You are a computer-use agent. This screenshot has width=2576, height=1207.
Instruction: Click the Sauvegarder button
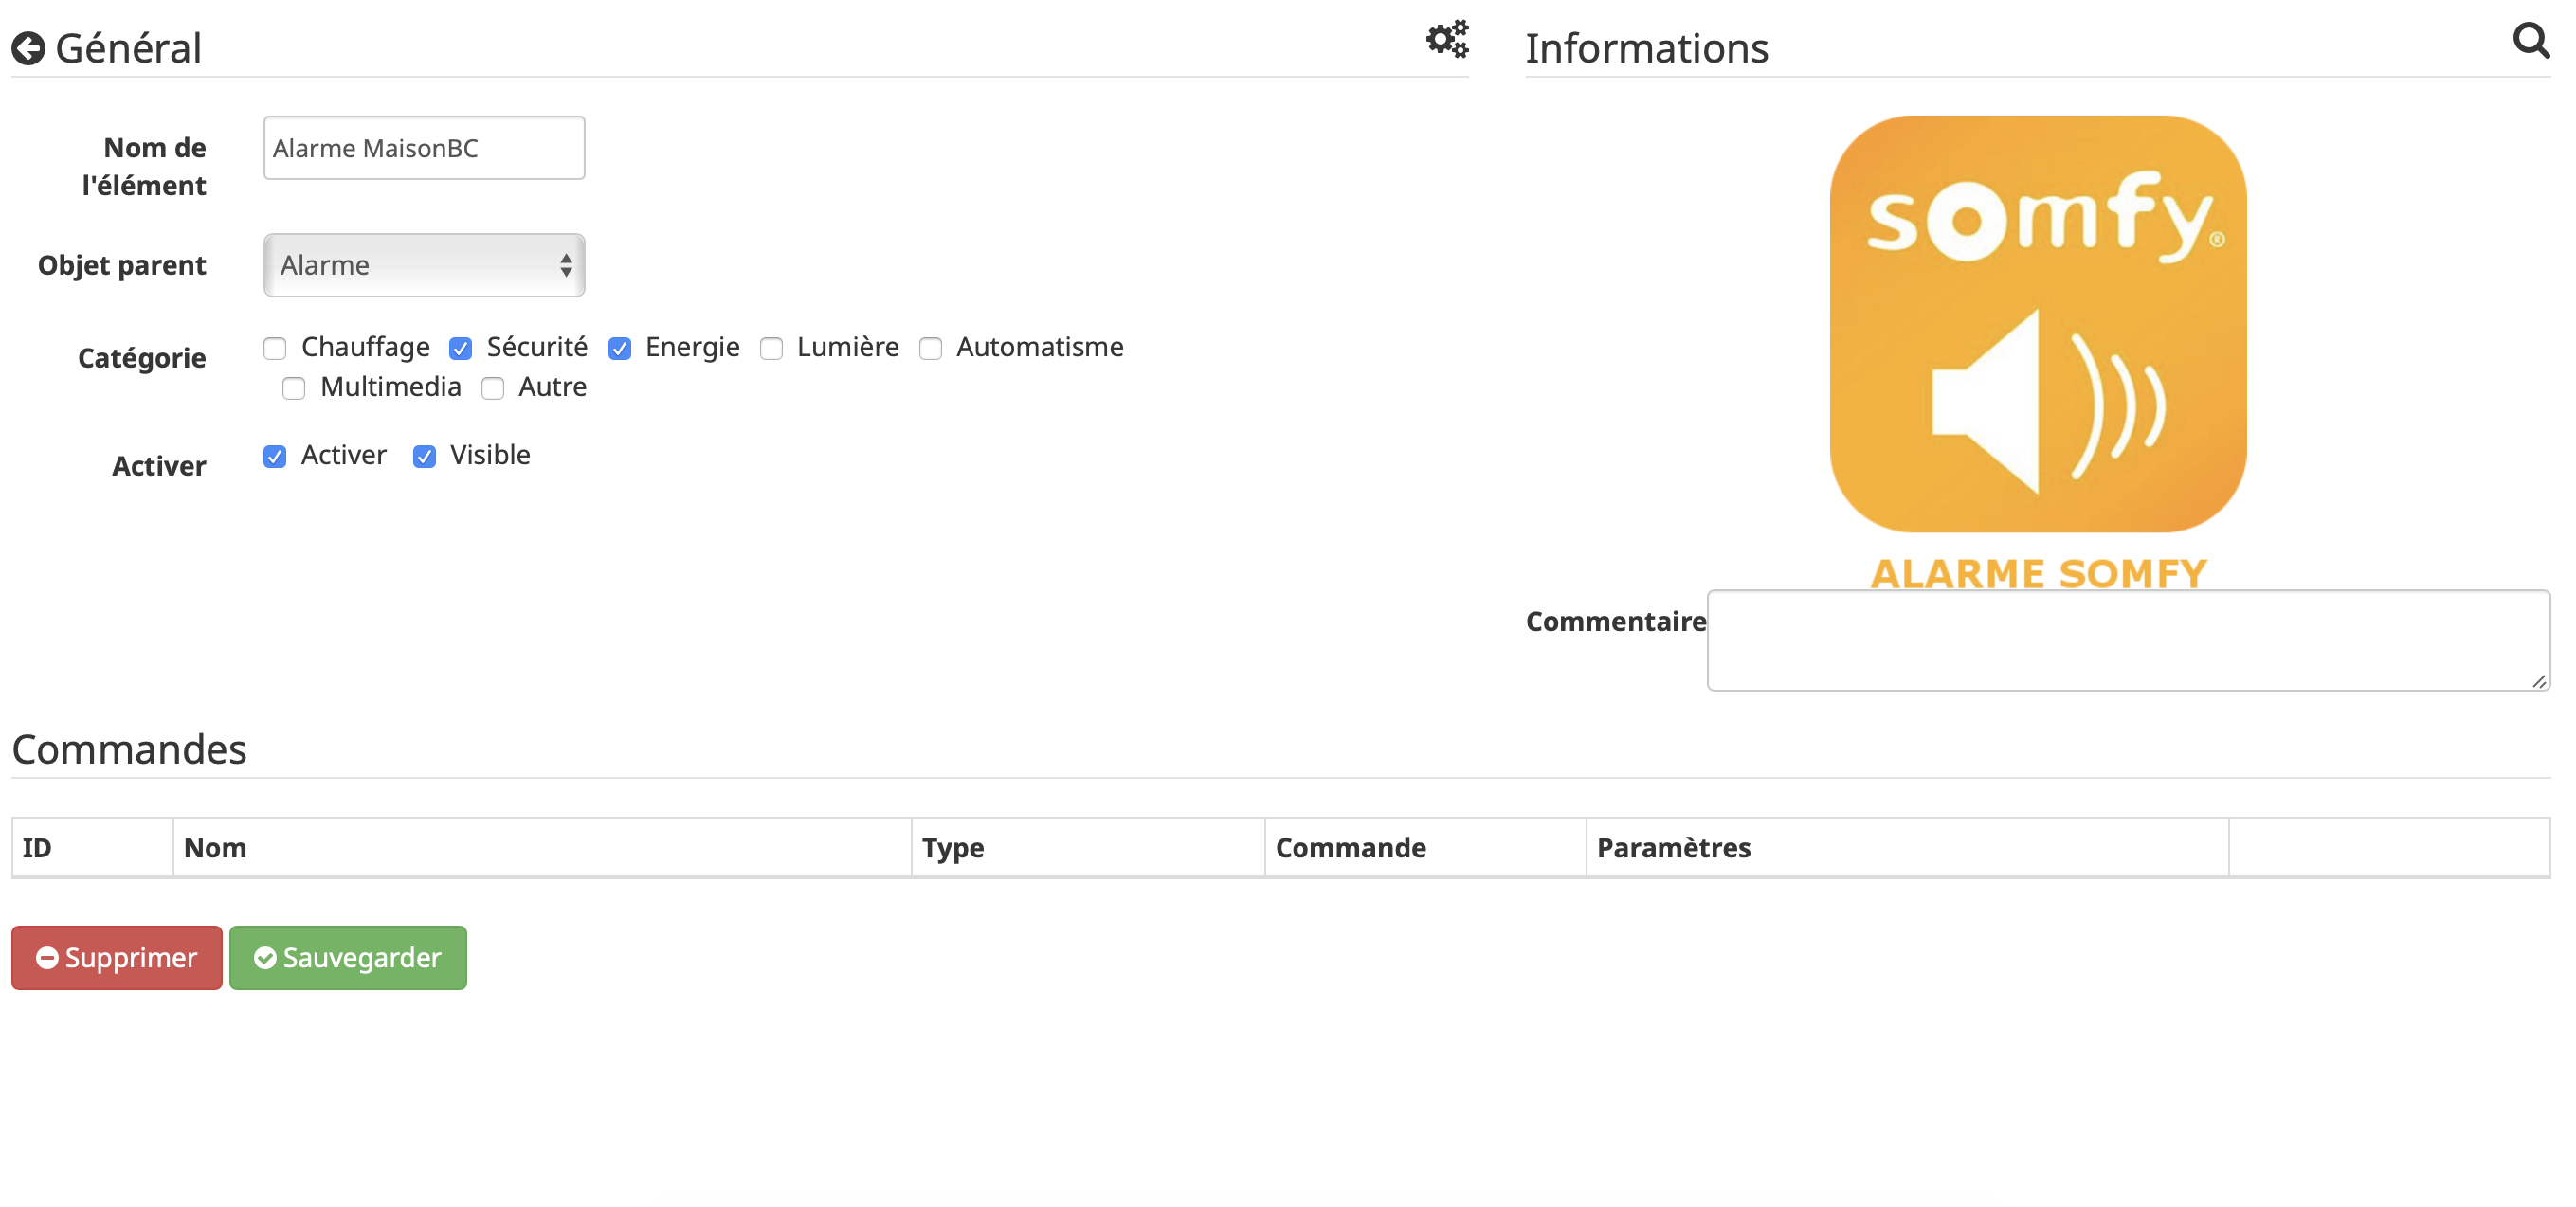(x=348, y=957)
